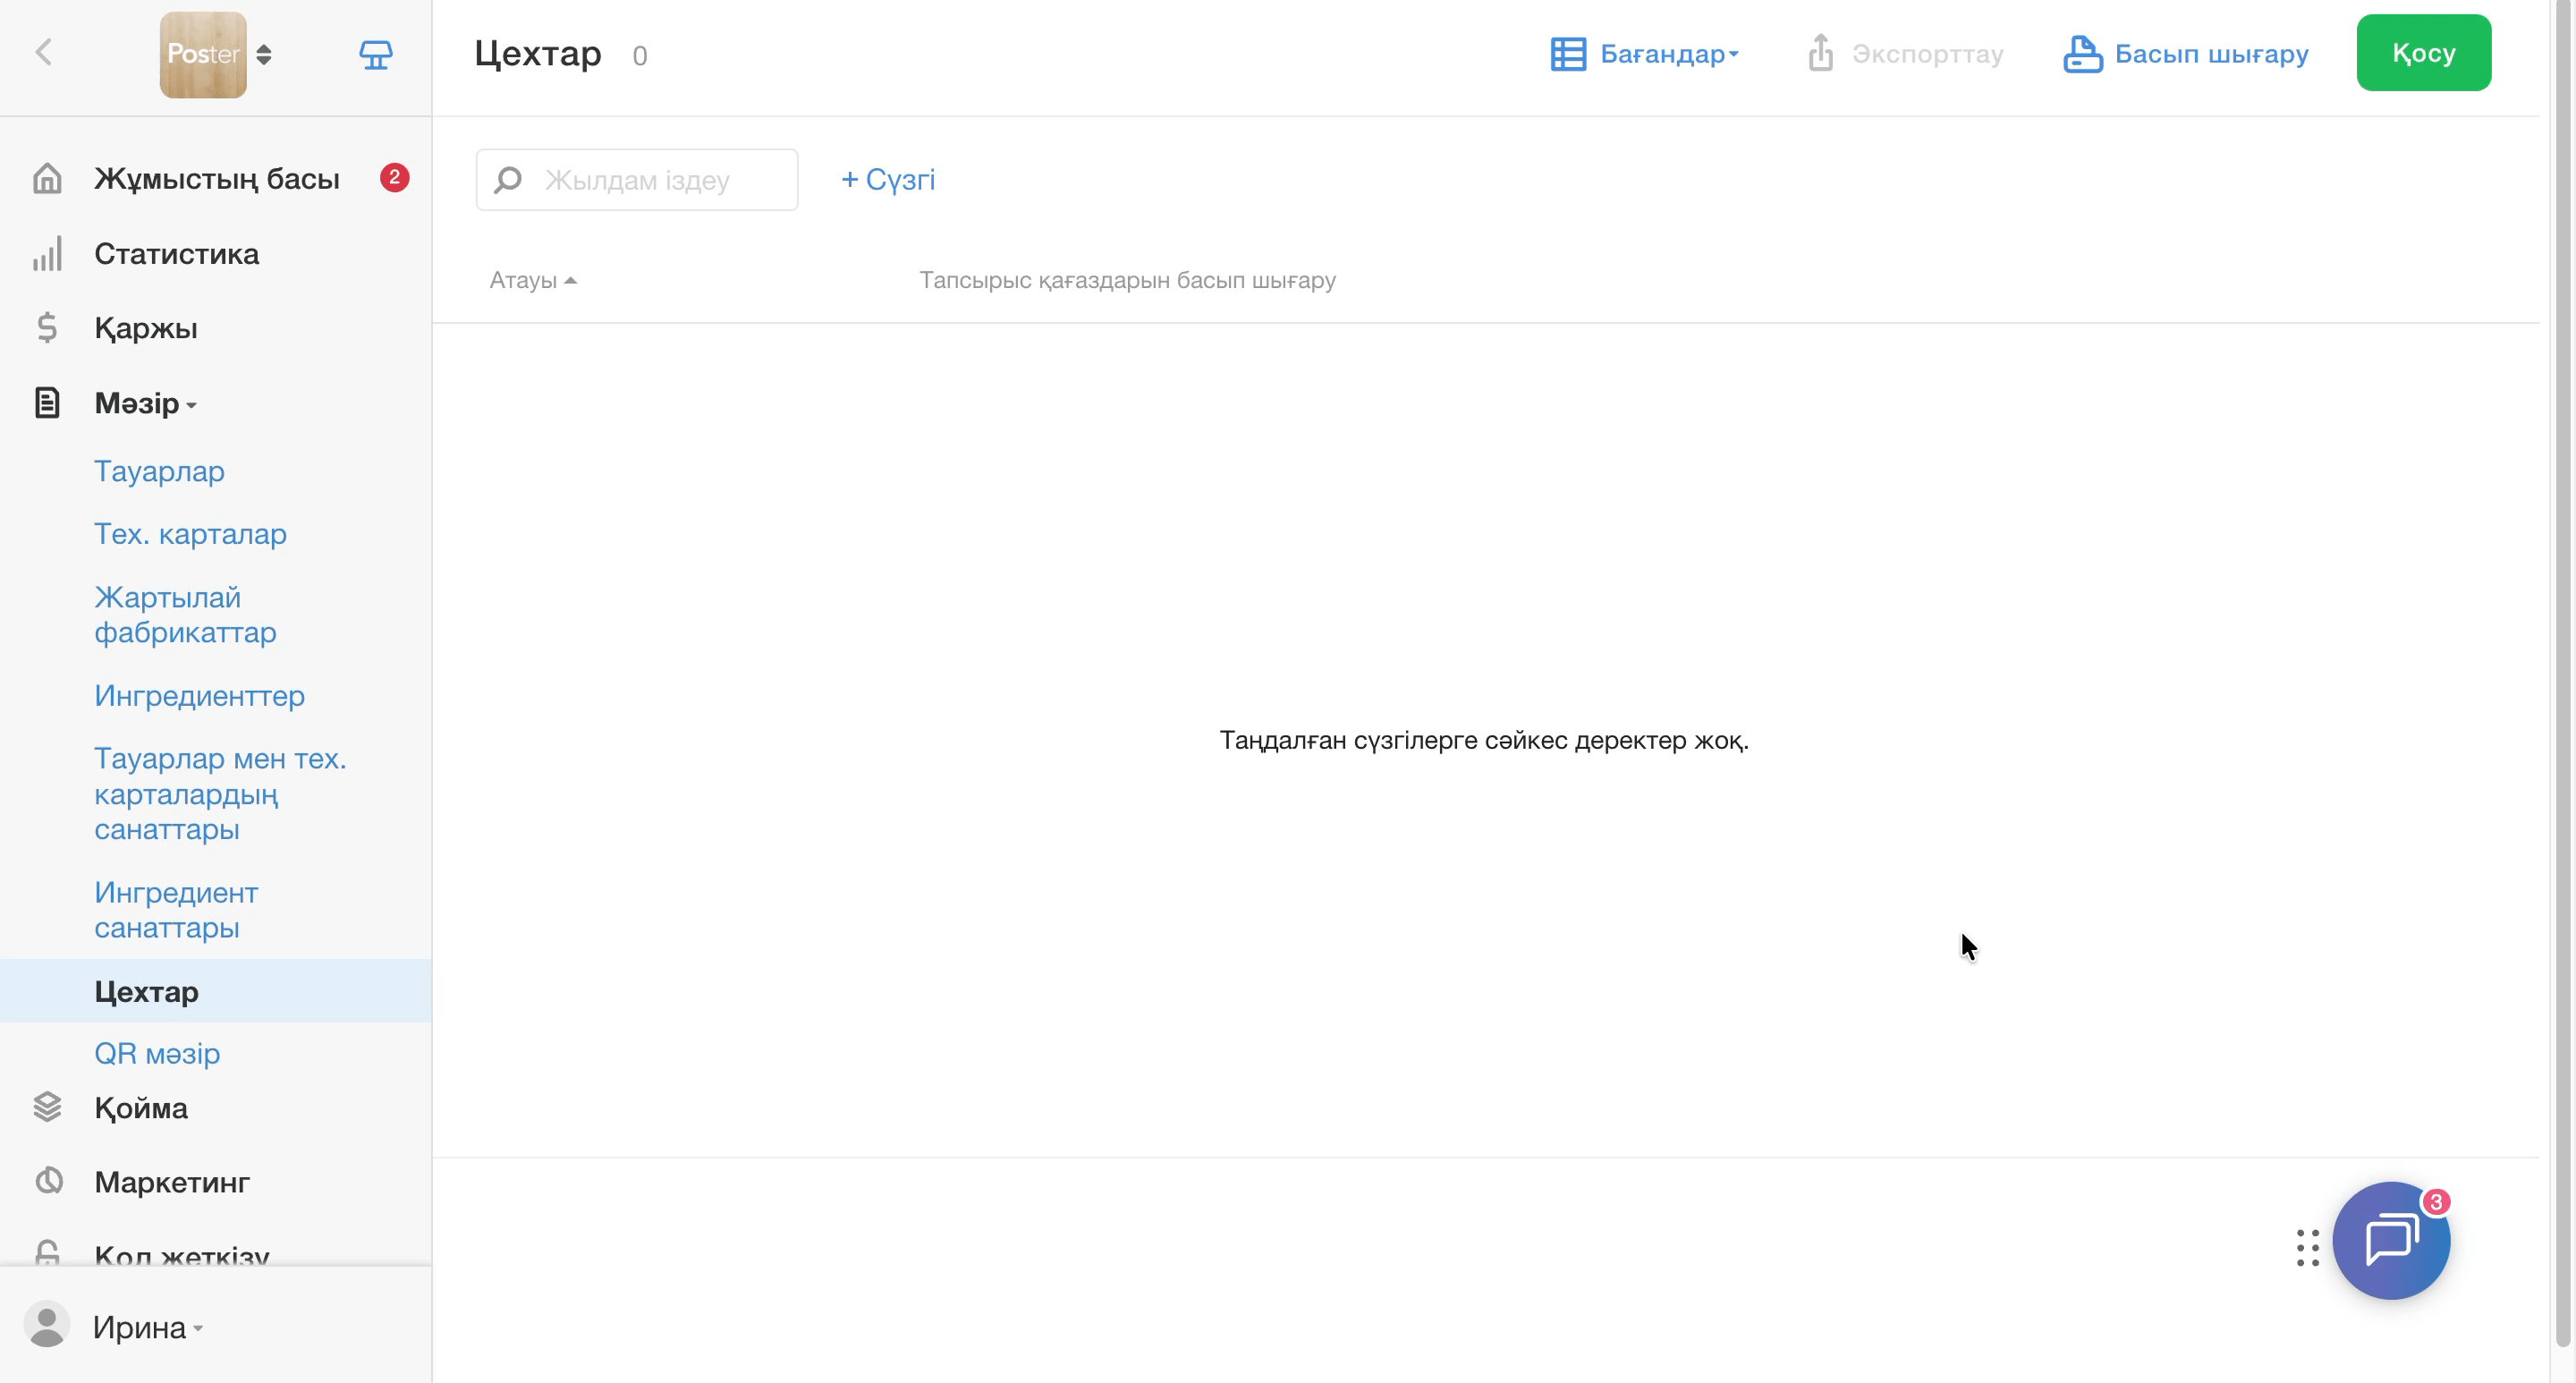The image size is (2576, 1383).
Task: Click the Қаржы dollar icon
Action: tap(47, 328)
